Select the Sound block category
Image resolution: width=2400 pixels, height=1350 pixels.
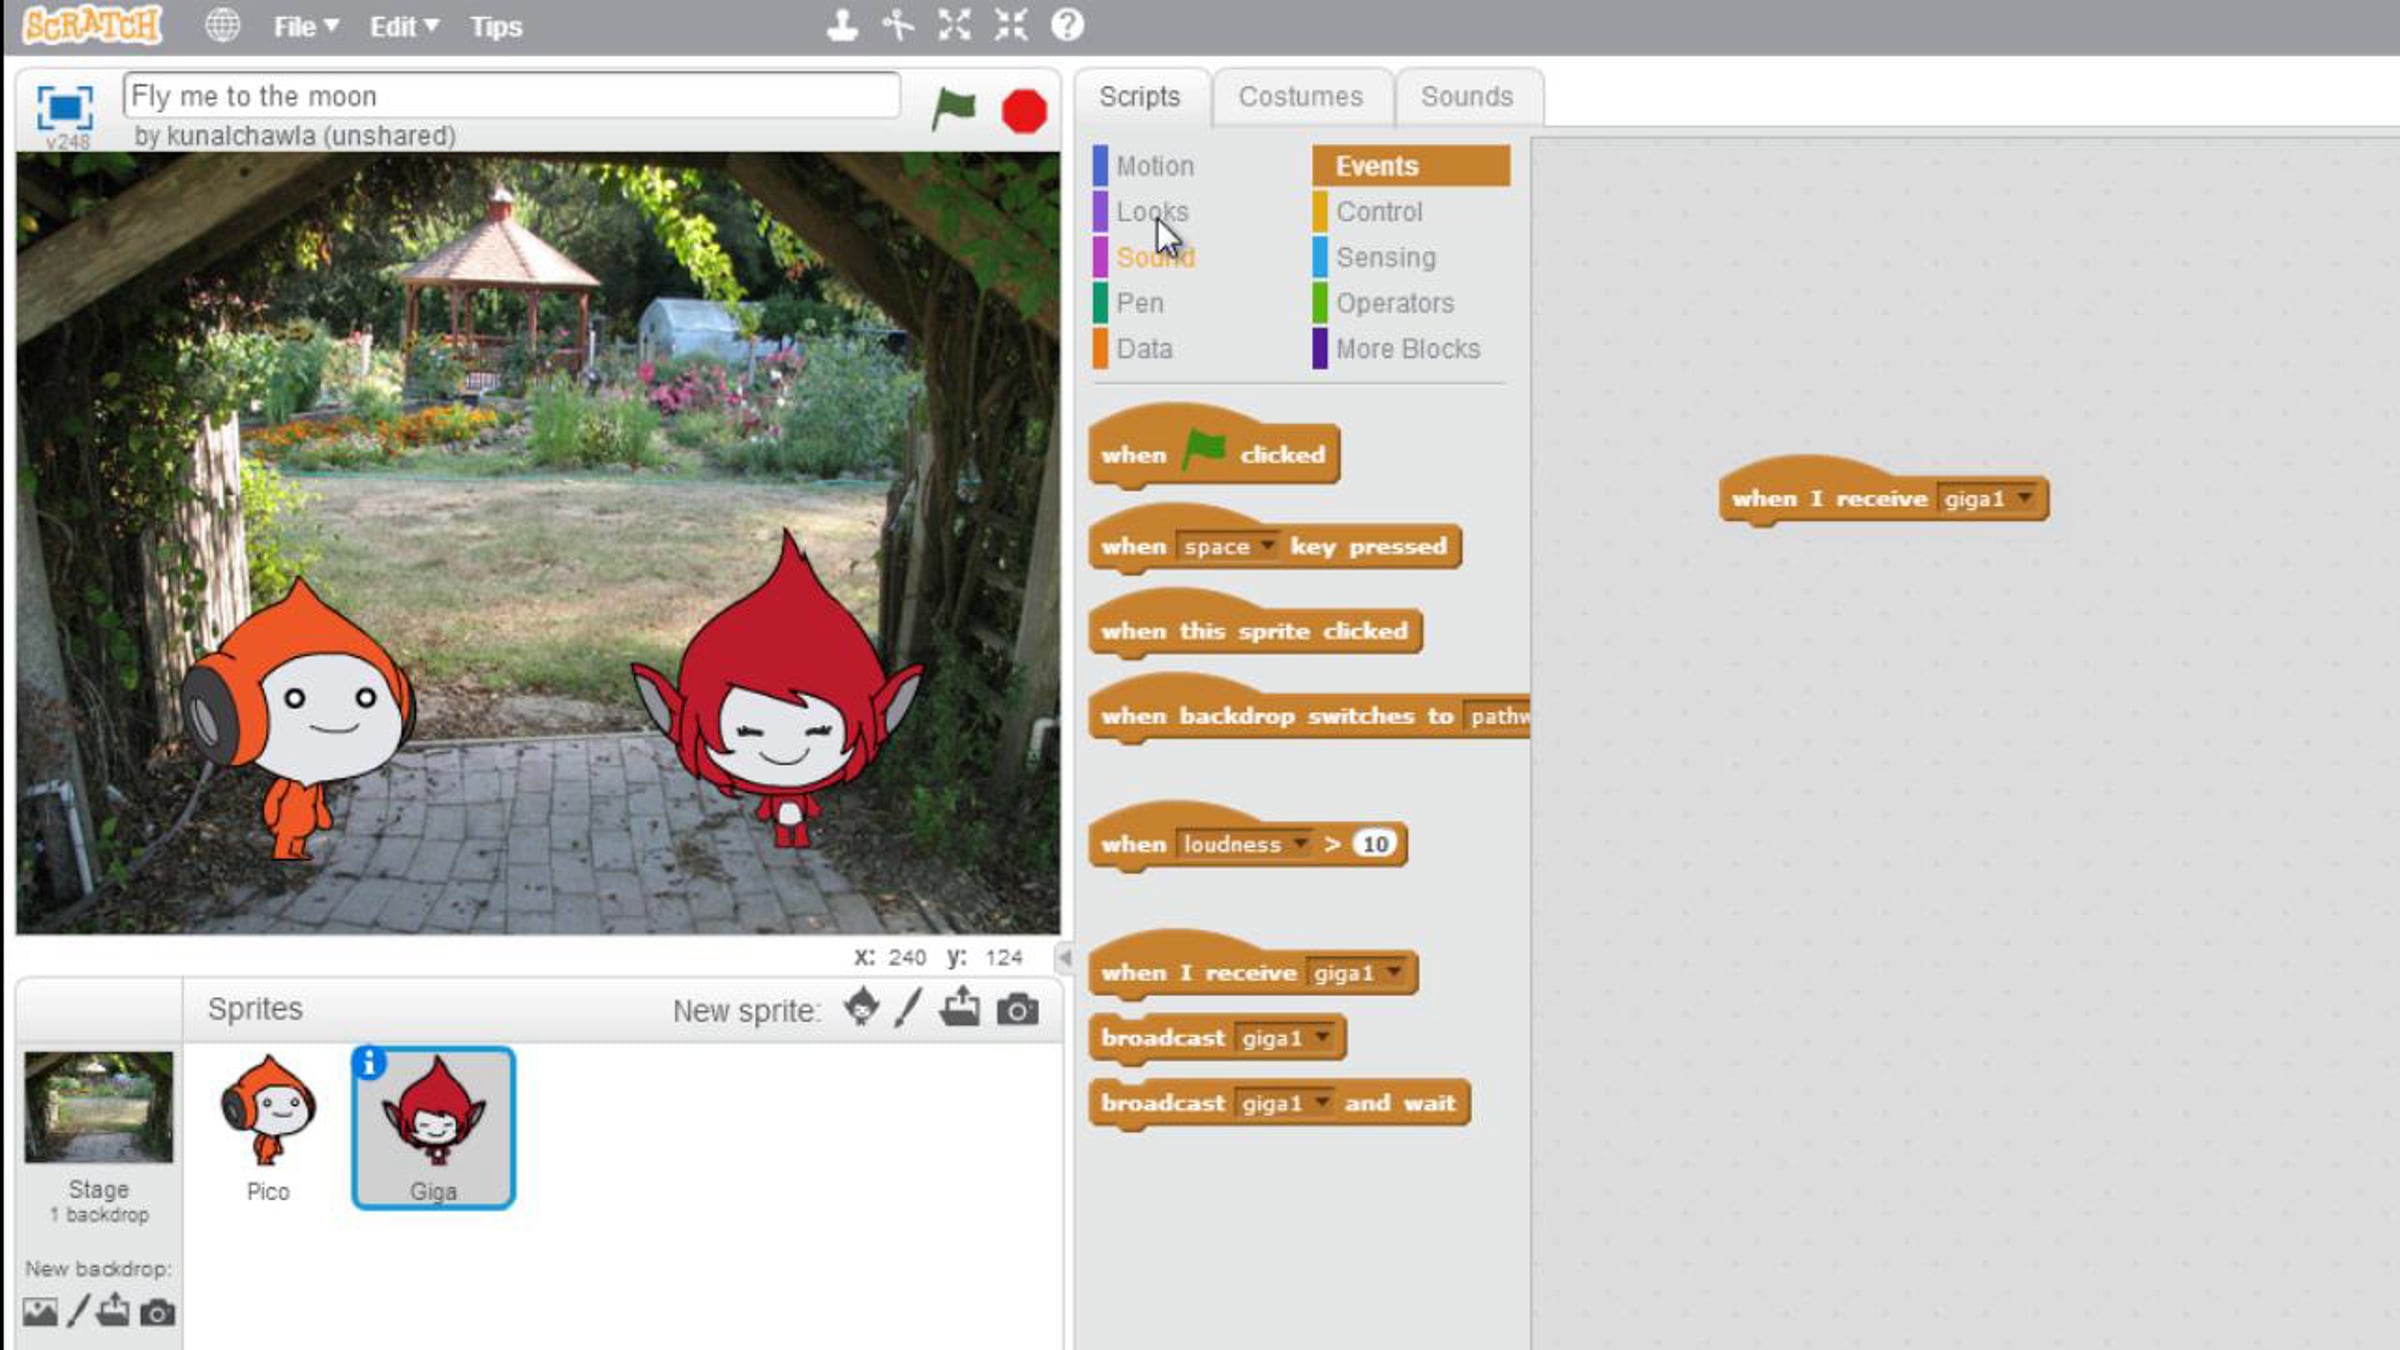pos(1155,258)
